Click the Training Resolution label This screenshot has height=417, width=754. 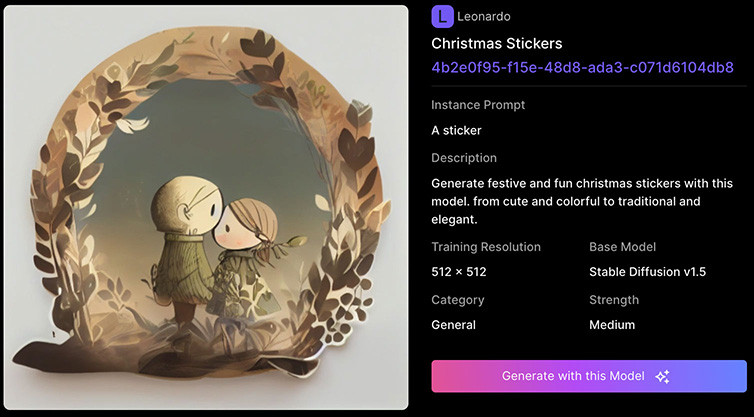[x=486, y=247]
